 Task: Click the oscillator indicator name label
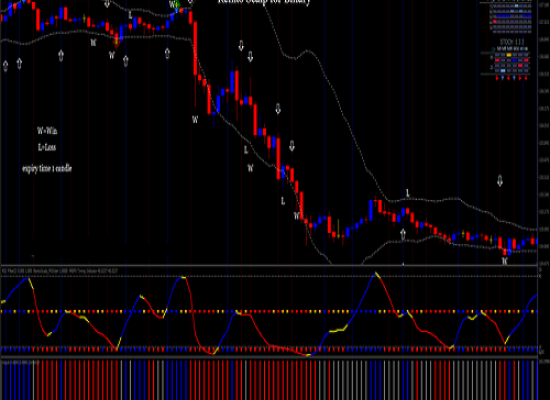pos(60,271)
